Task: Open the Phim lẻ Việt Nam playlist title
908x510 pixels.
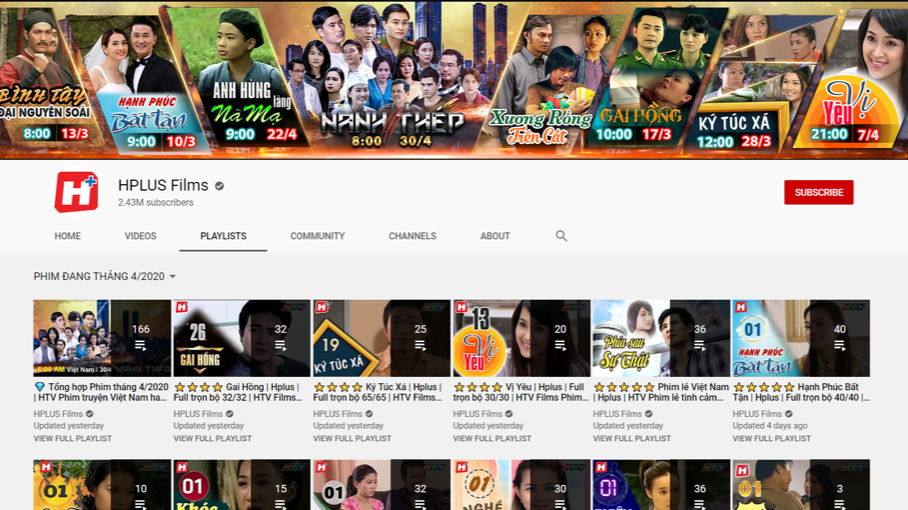Action: (x=661, y=392)
